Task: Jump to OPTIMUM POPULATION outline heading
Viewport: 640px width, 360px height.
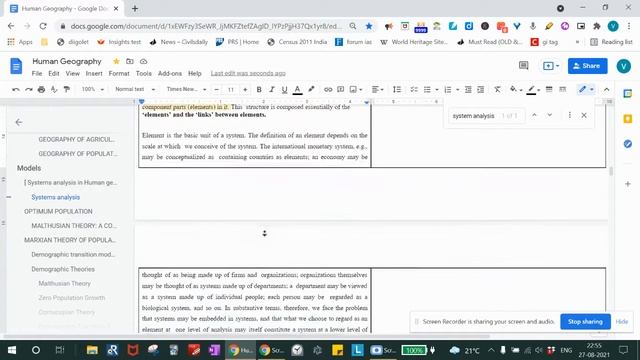Action: tap(58, 211)
